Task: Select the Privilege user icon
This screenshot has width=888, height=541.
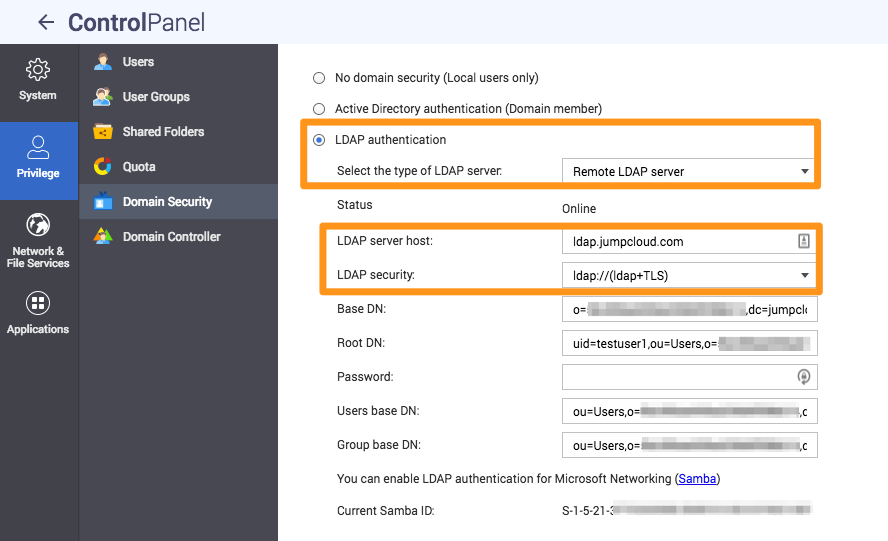Action: [x=38, y=148]
